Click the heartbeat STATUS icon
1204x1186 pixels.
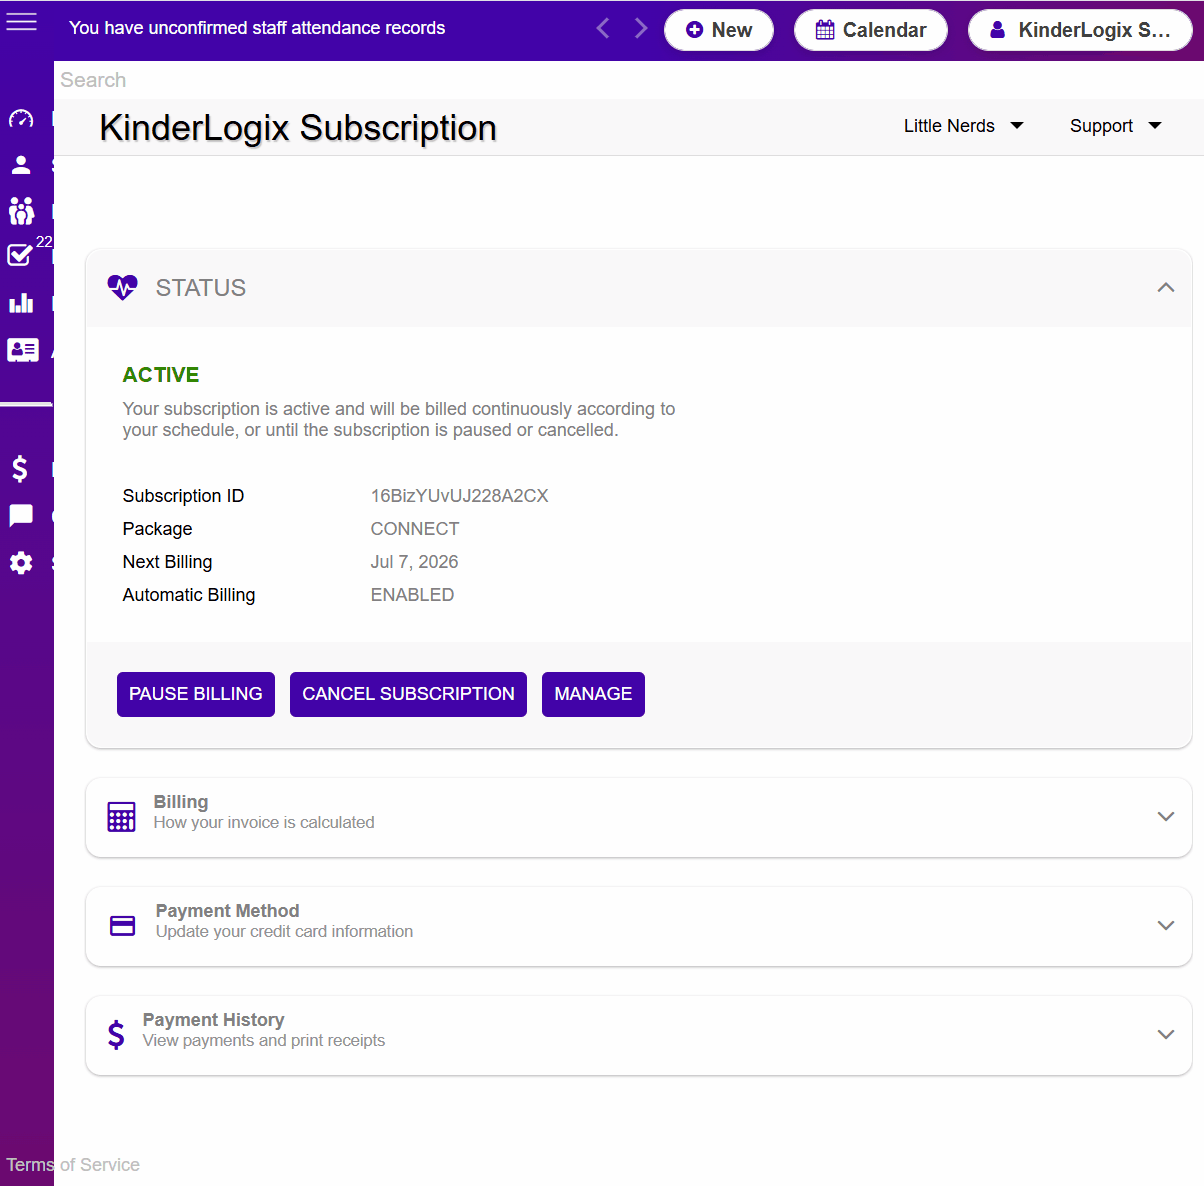coord(122,288)
